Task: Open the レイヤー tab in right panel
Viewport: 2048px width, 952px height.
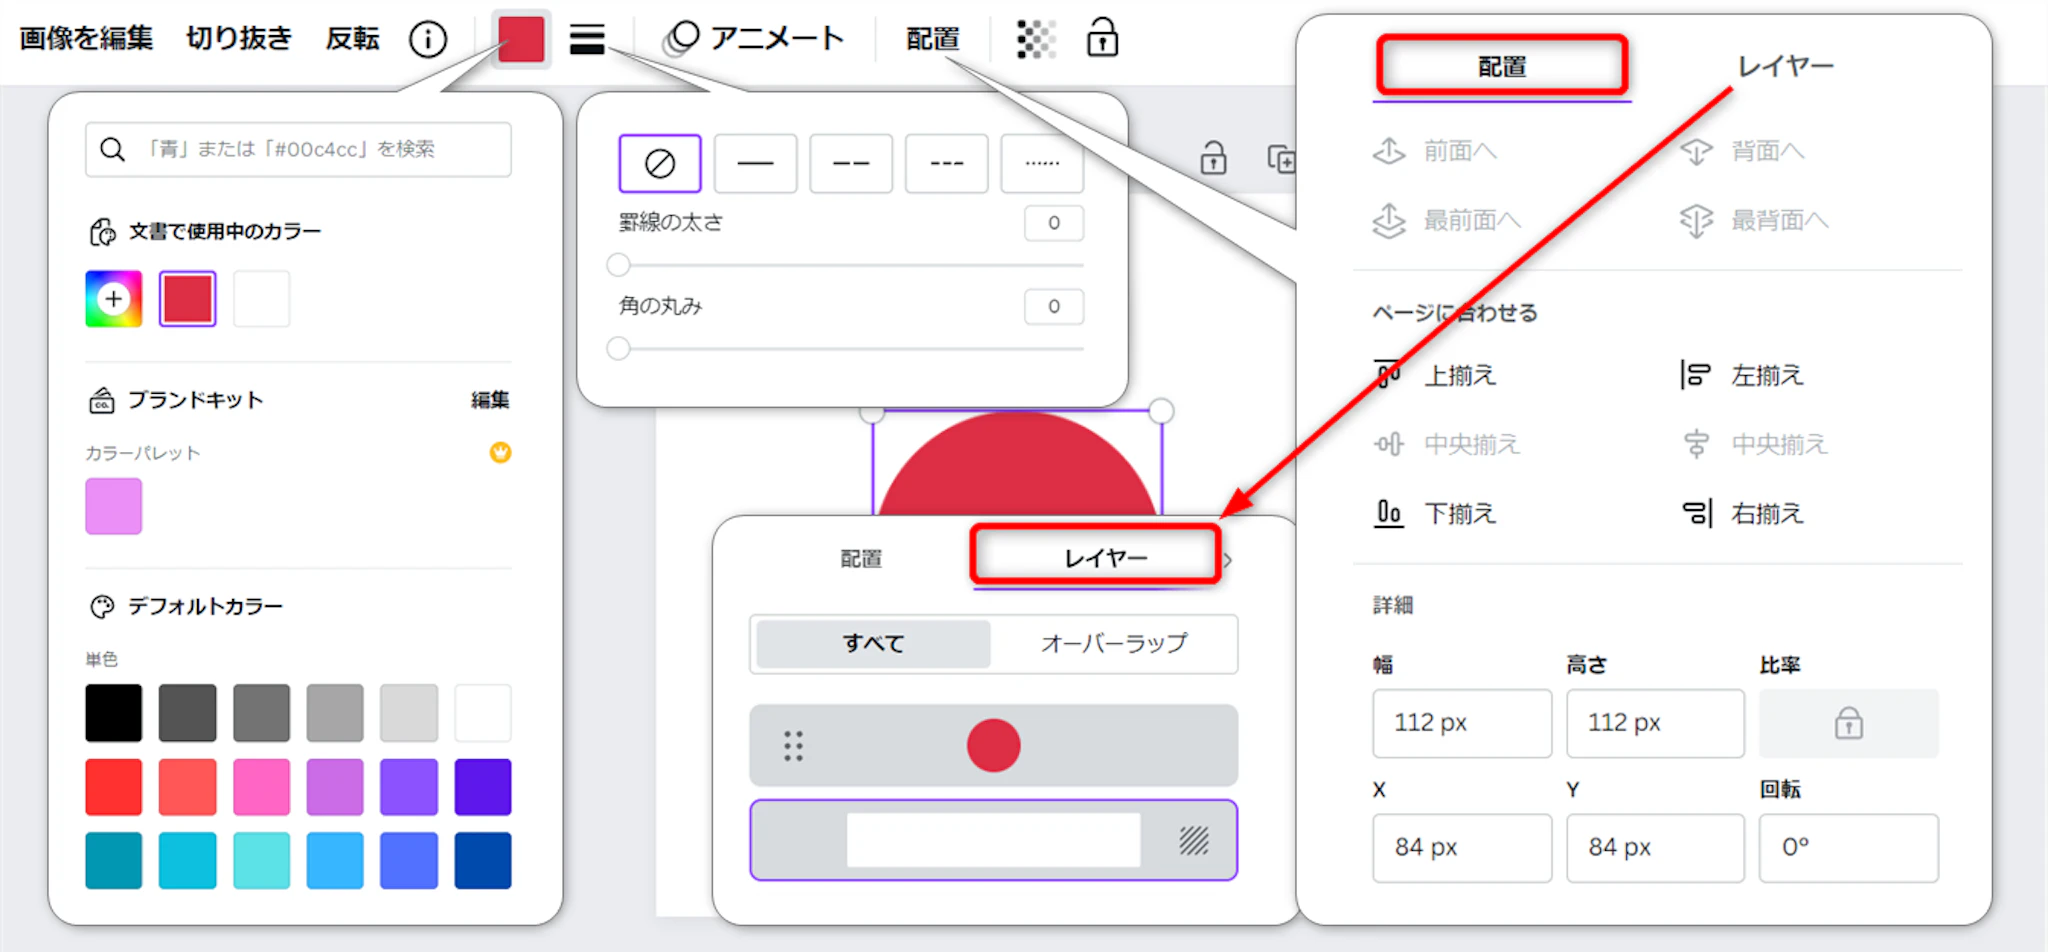Action: click(x=1785, y=67)
